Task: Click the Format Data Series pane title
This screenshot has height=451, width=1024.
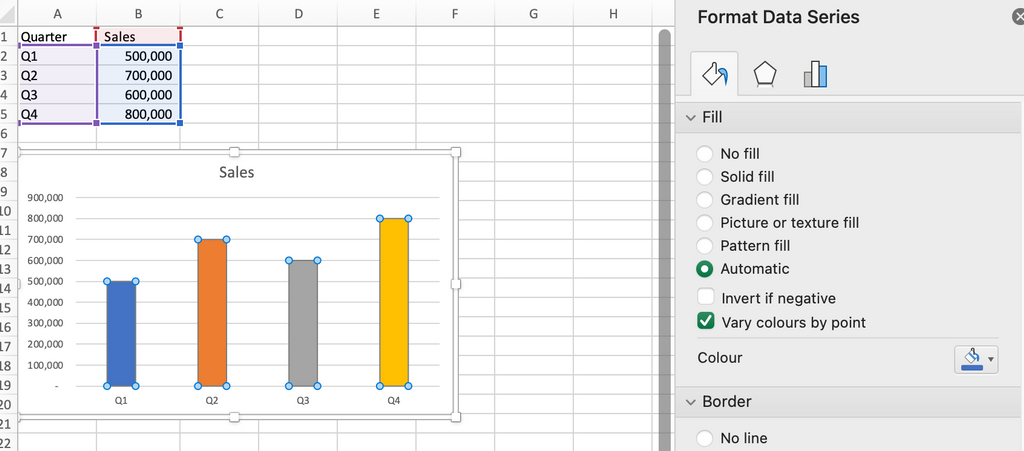Action: pyautogui.click(x=778, y=17)
